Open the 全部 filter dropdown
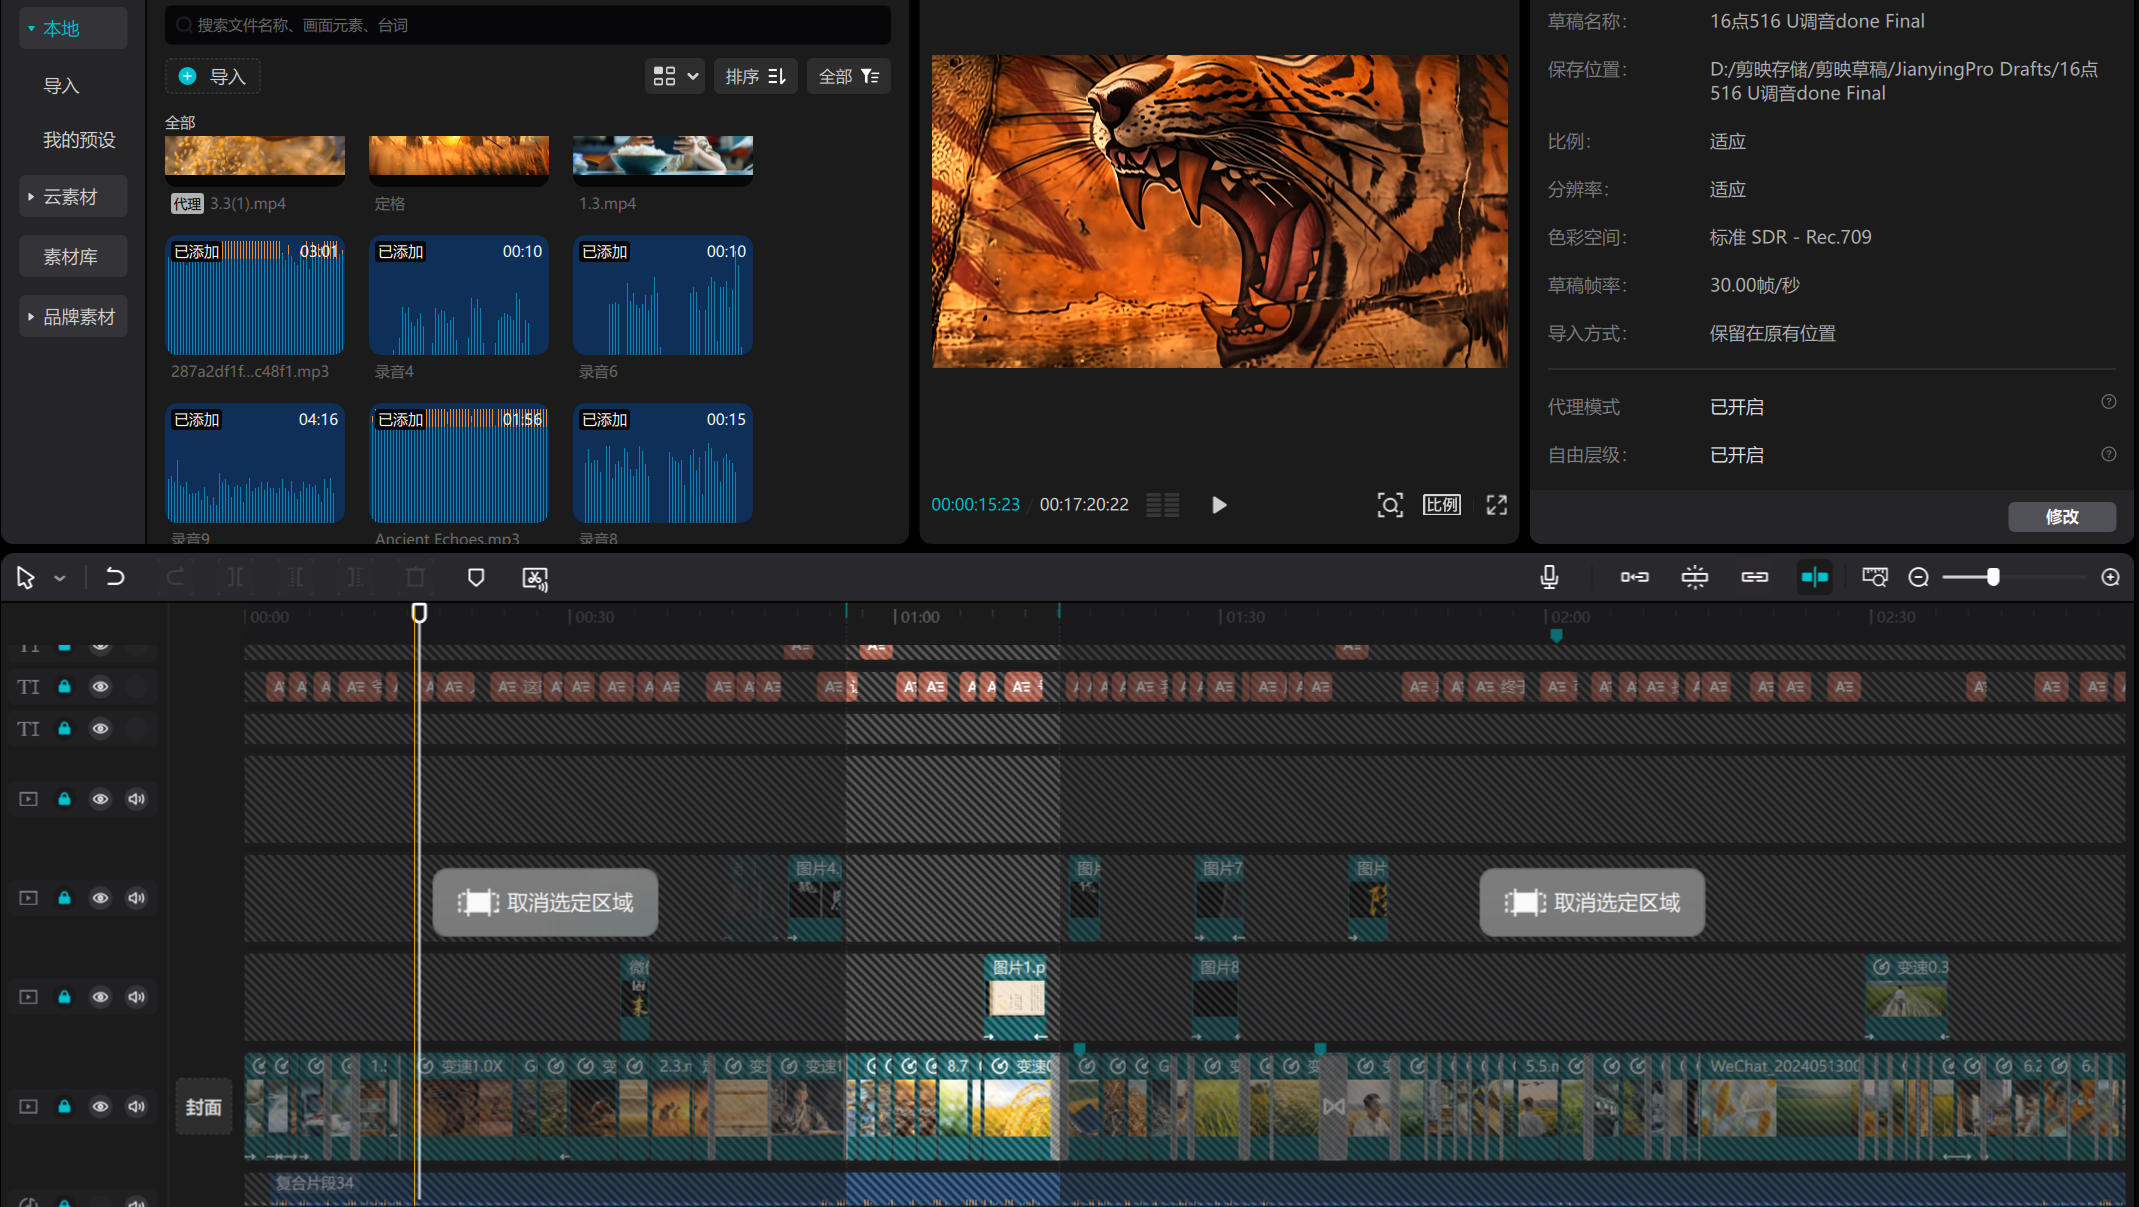2139x1207 pixels. pyautogui.click(x=848, y=76)
